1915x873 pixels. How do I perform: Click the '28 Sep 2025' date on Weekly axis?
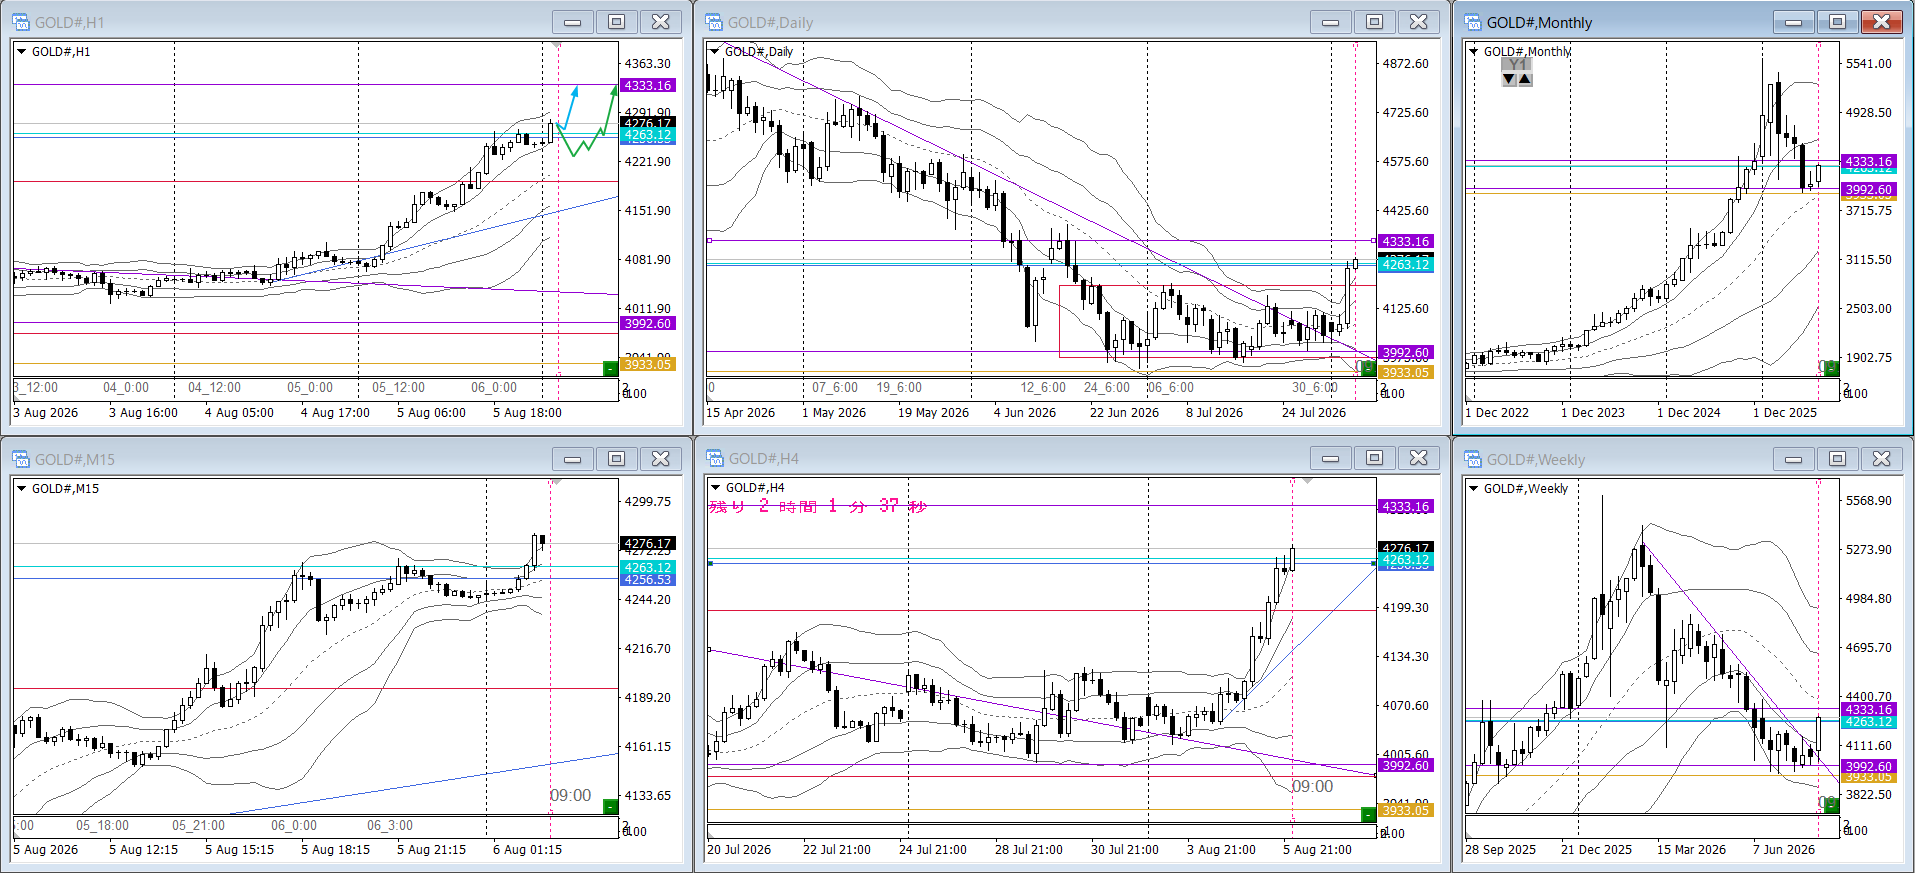(x=1500, y=849)
